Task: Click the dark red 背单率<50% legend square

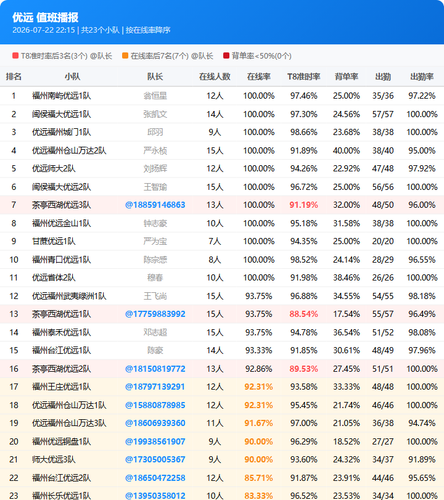Action: pyautogui.click(x=226, y=56)
